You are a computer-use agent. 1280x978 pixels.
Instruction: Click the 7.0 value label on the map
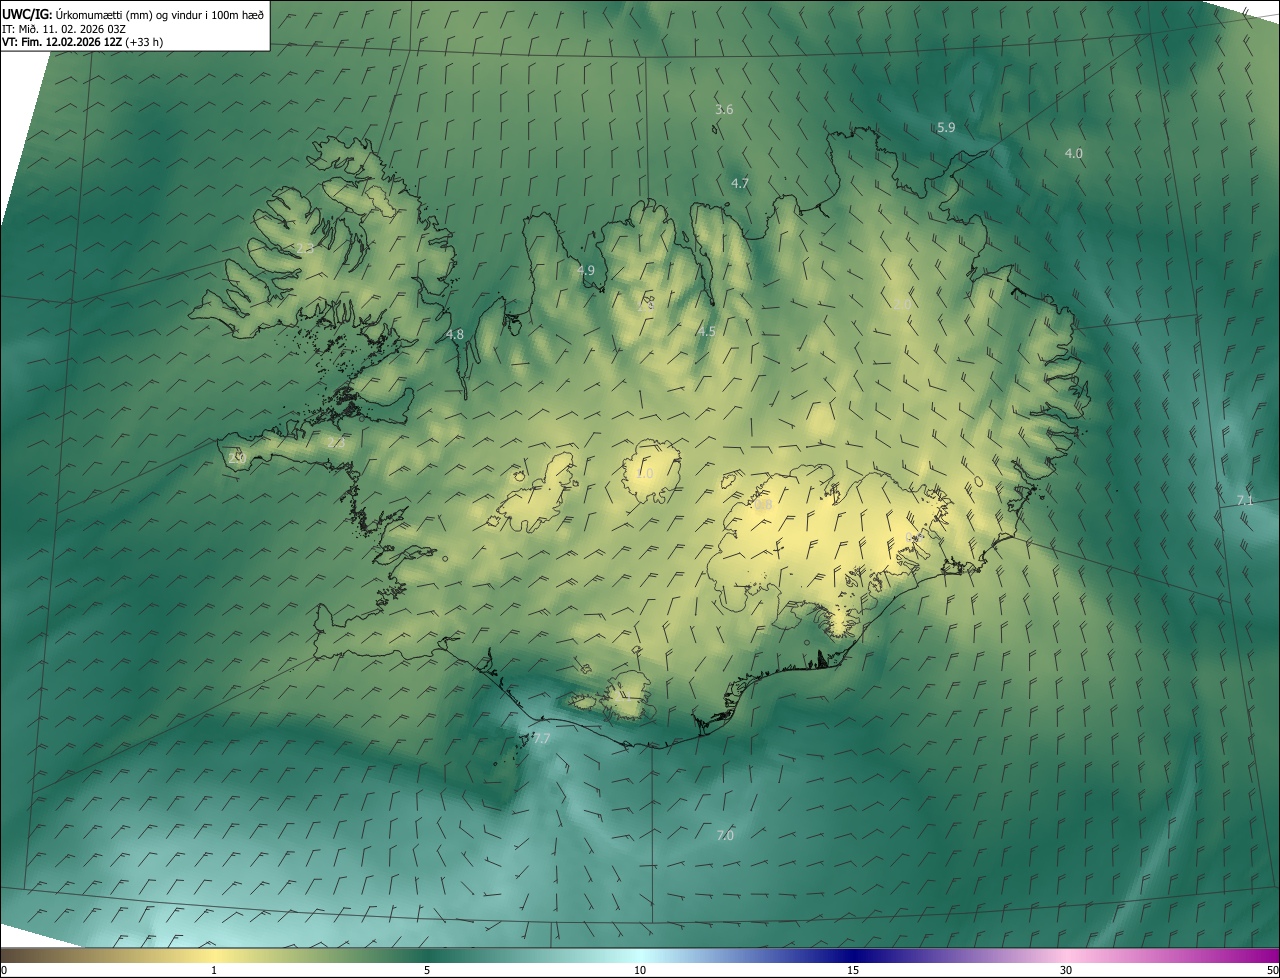click(x=725, y=835)
